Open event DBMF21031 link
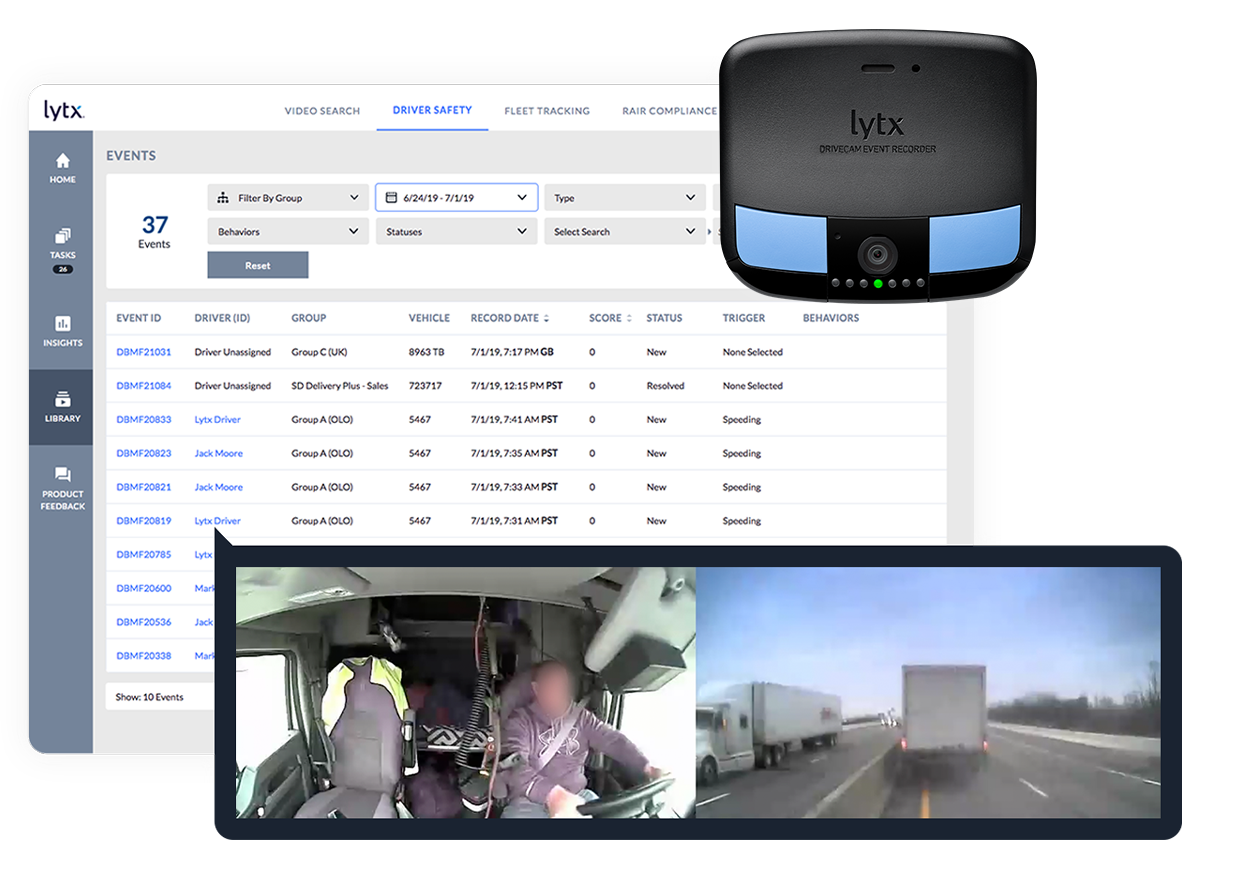Viewport: 1250px width, 895px height. coord(143,352)
